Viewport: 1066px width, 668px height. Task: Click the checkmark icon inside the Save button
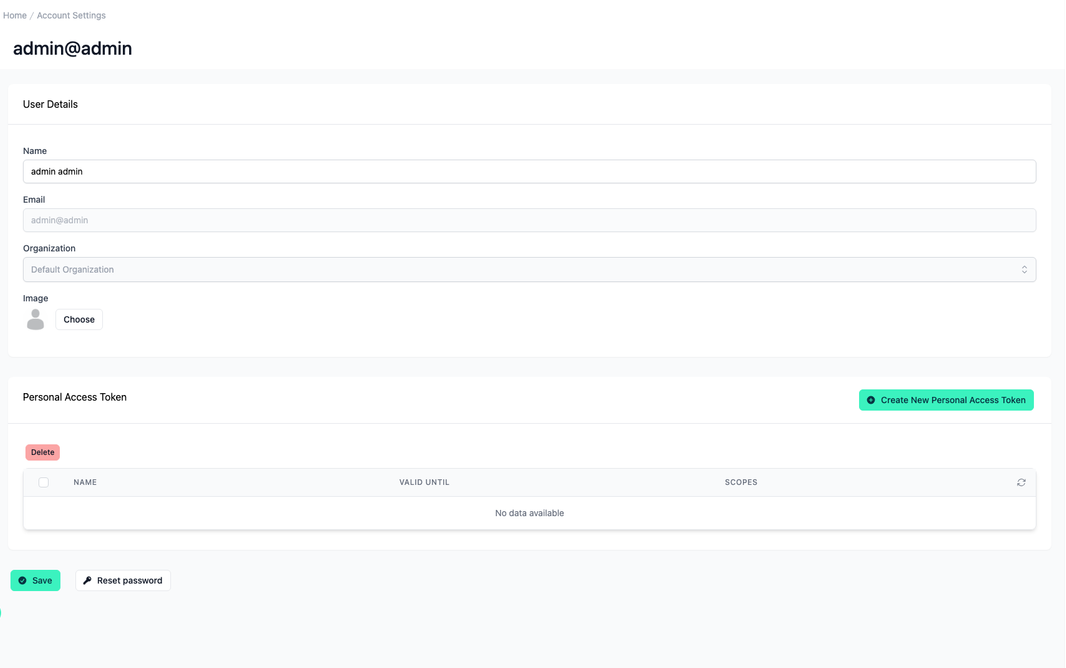[x=22, y=580]
